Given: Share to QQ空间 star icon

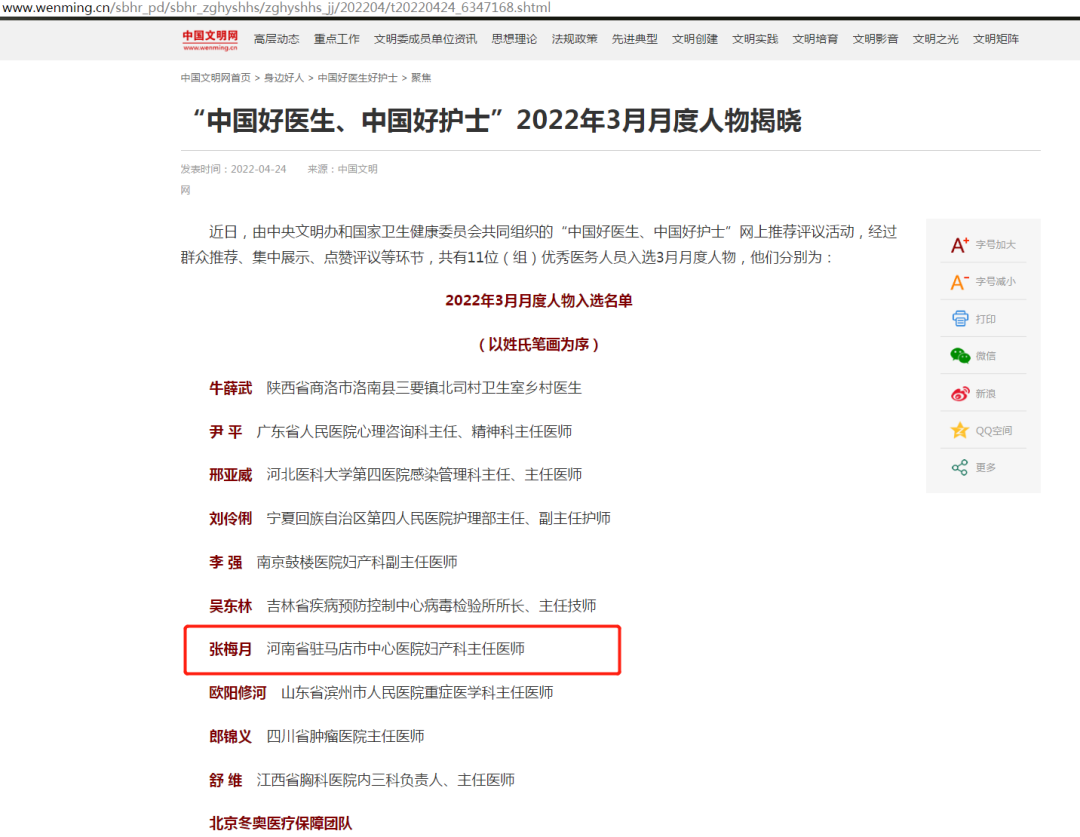Looking at the screenshot, I should [960, 431].
